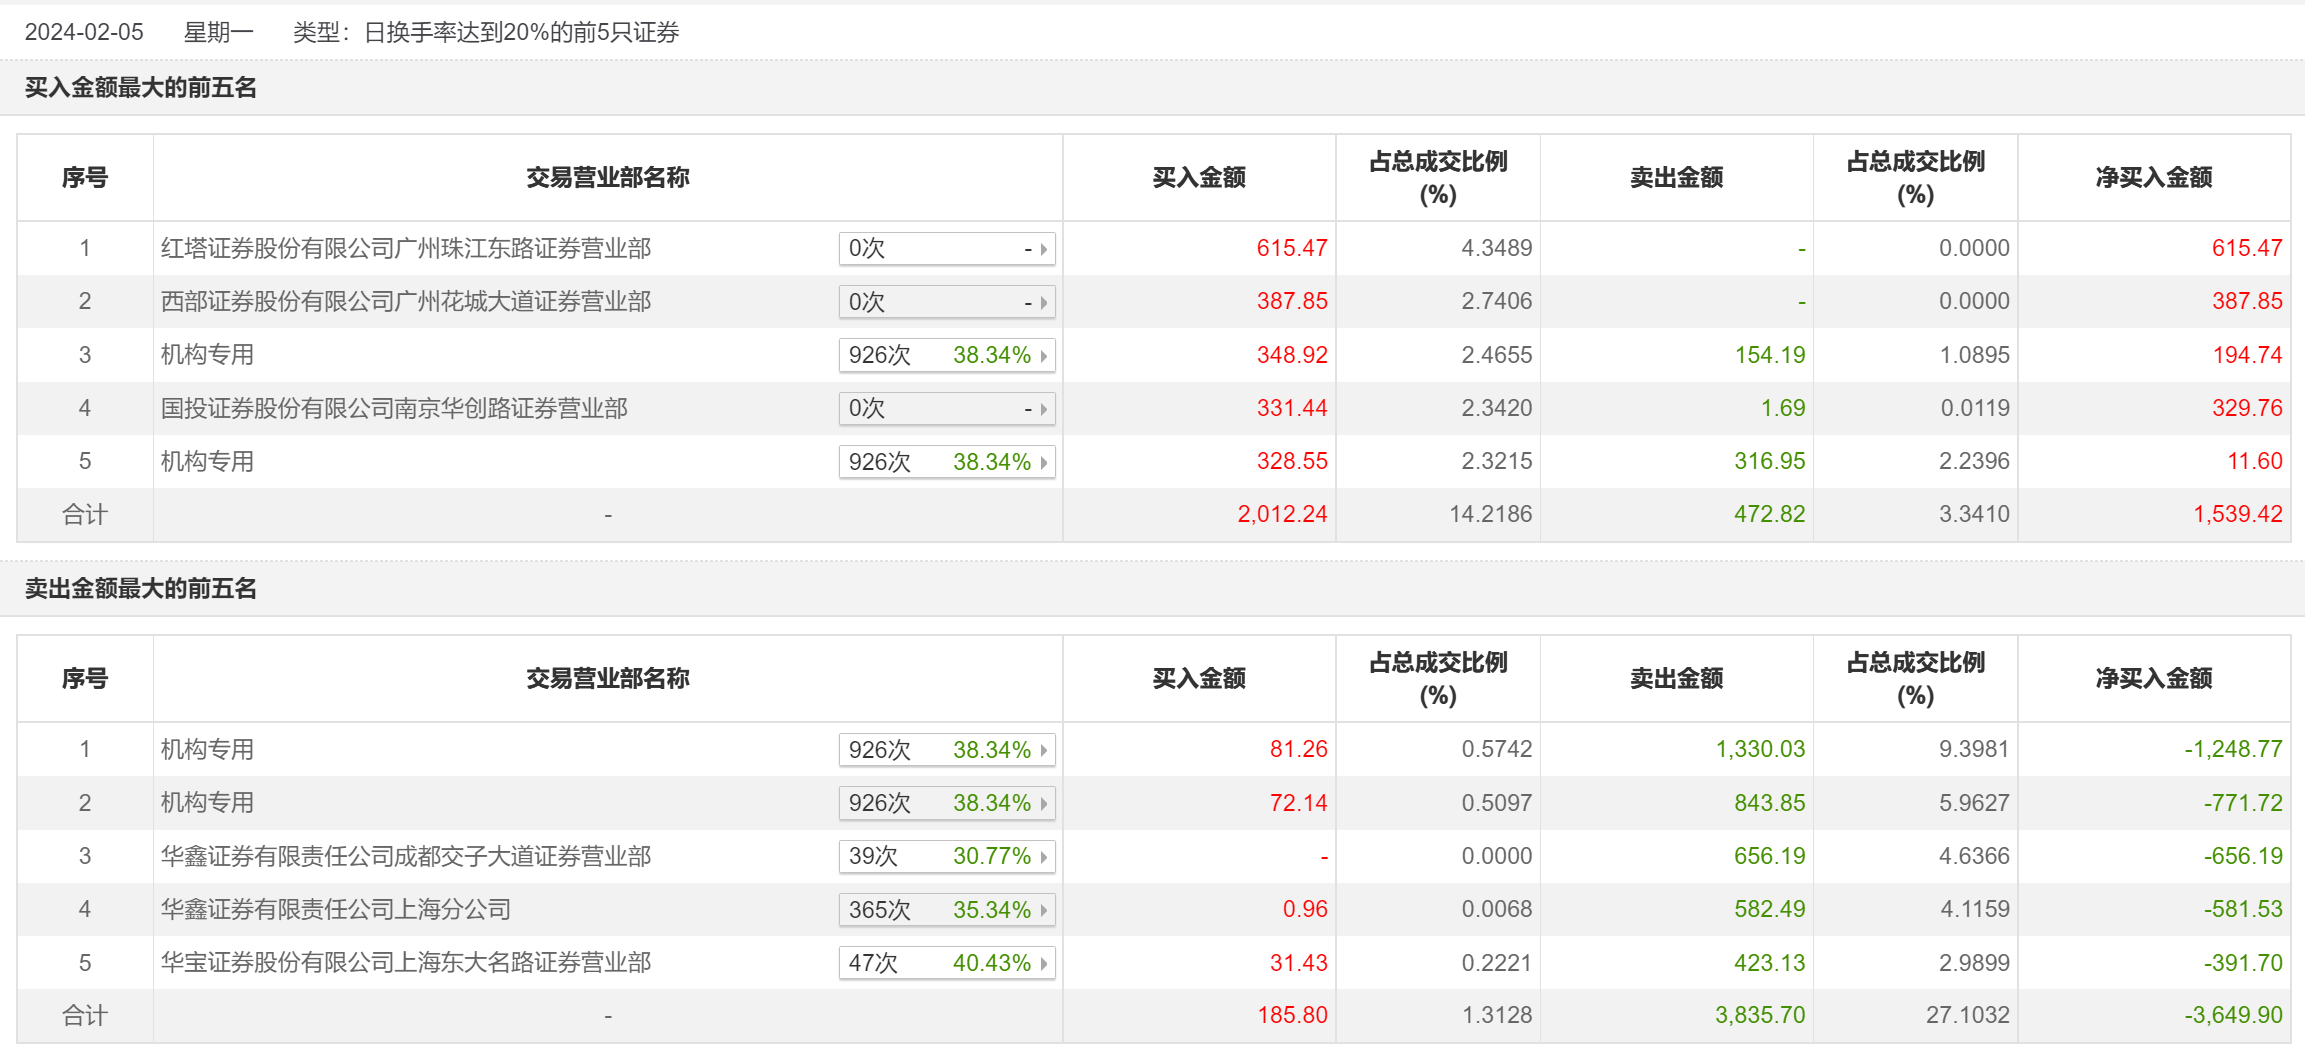Click 买入金额 header in buy table
The image size is (2305, 1061).
(x=1198, y=178)
